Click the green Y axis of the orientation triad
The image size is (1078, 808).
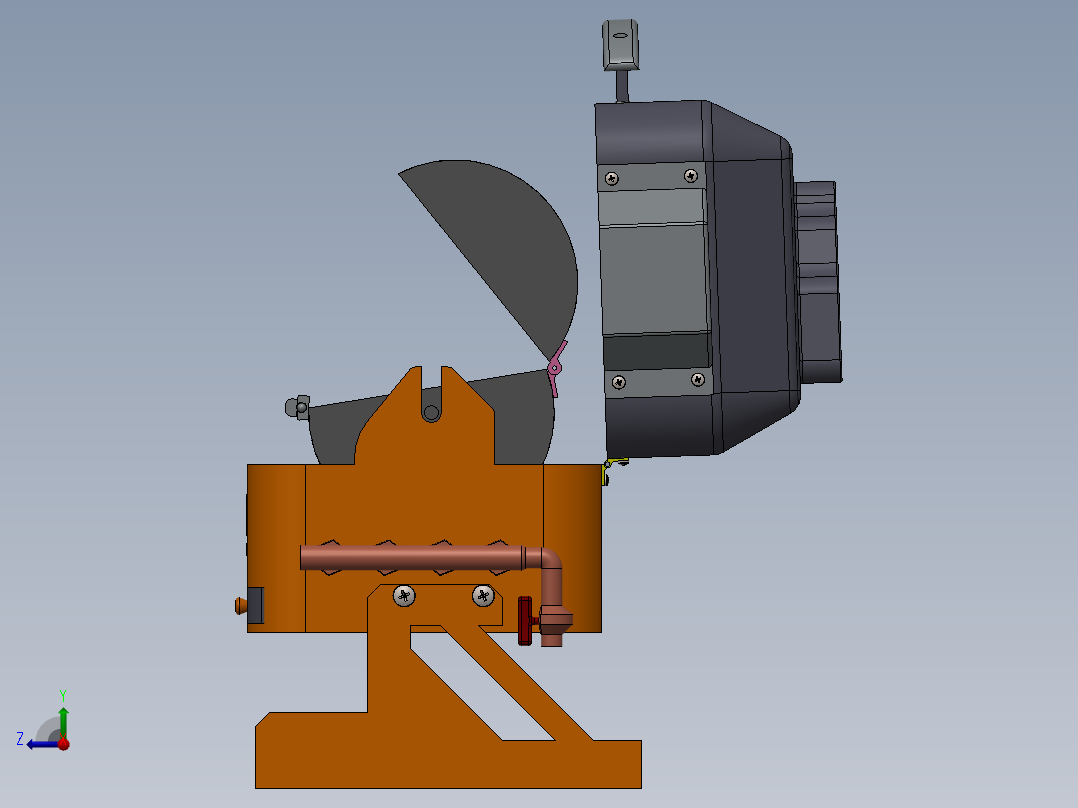pos(63,722)
